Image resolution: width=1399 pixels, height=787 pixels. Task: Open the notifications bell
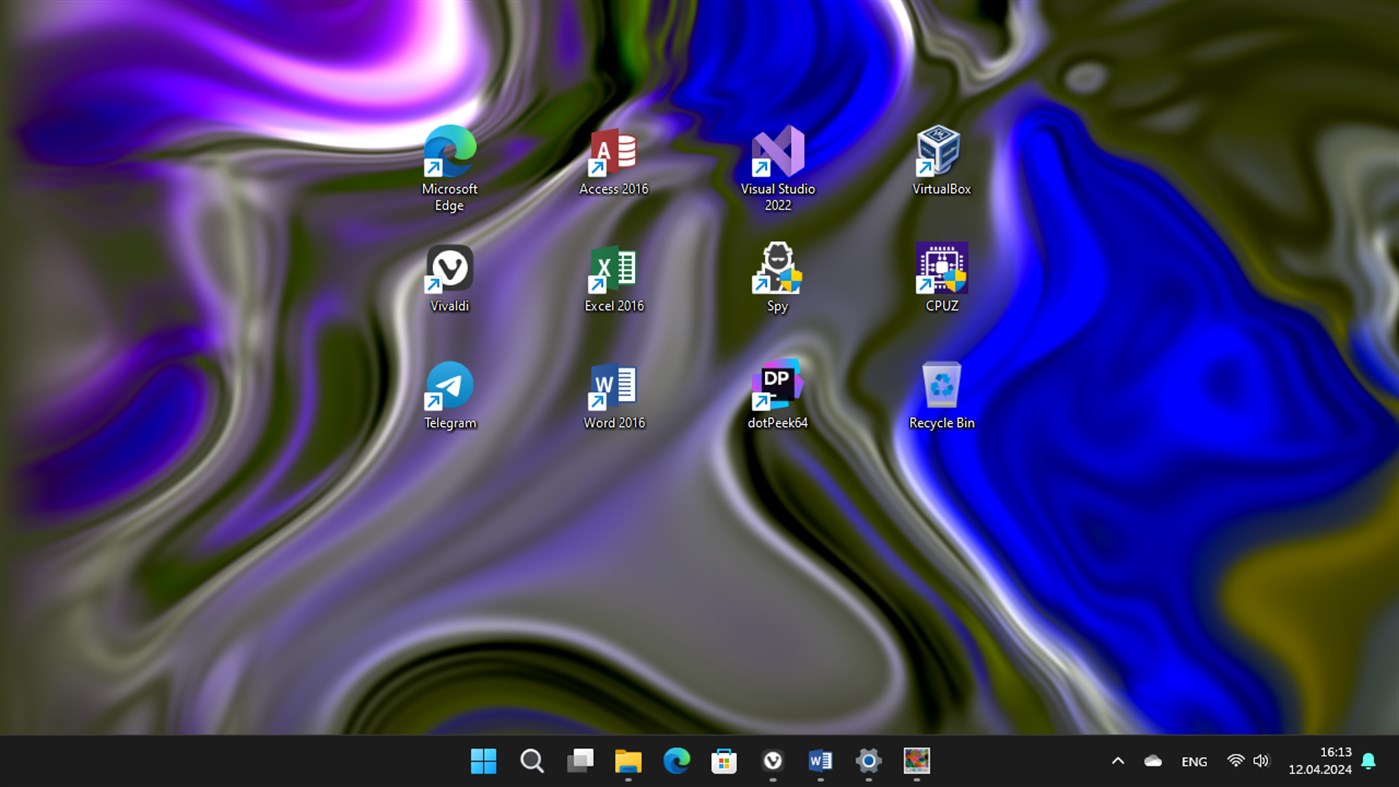[x=1368, y=761]
